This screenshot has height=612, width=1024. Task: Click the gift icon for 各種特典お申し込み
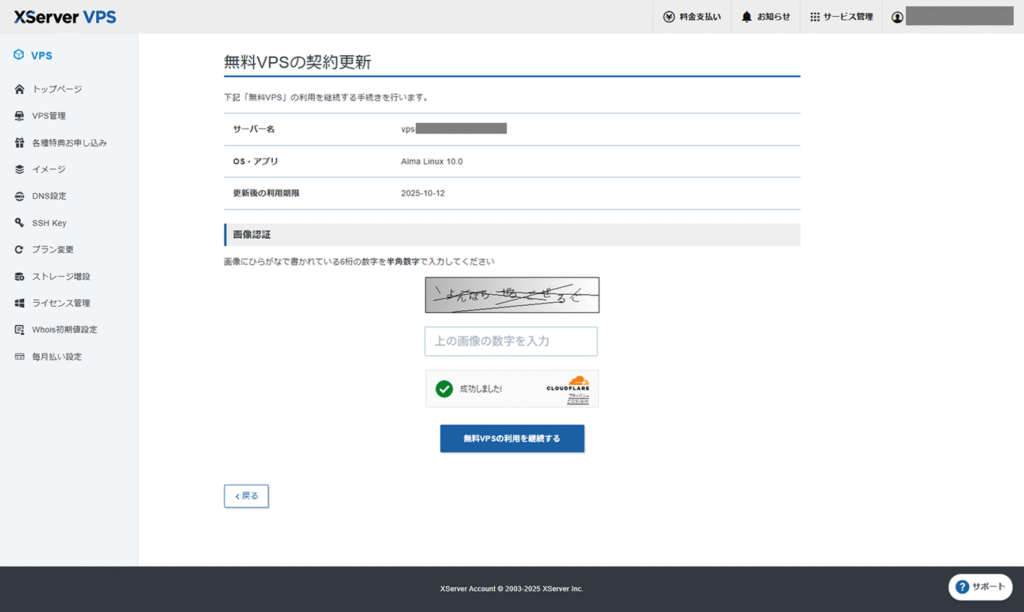point(19,143)
